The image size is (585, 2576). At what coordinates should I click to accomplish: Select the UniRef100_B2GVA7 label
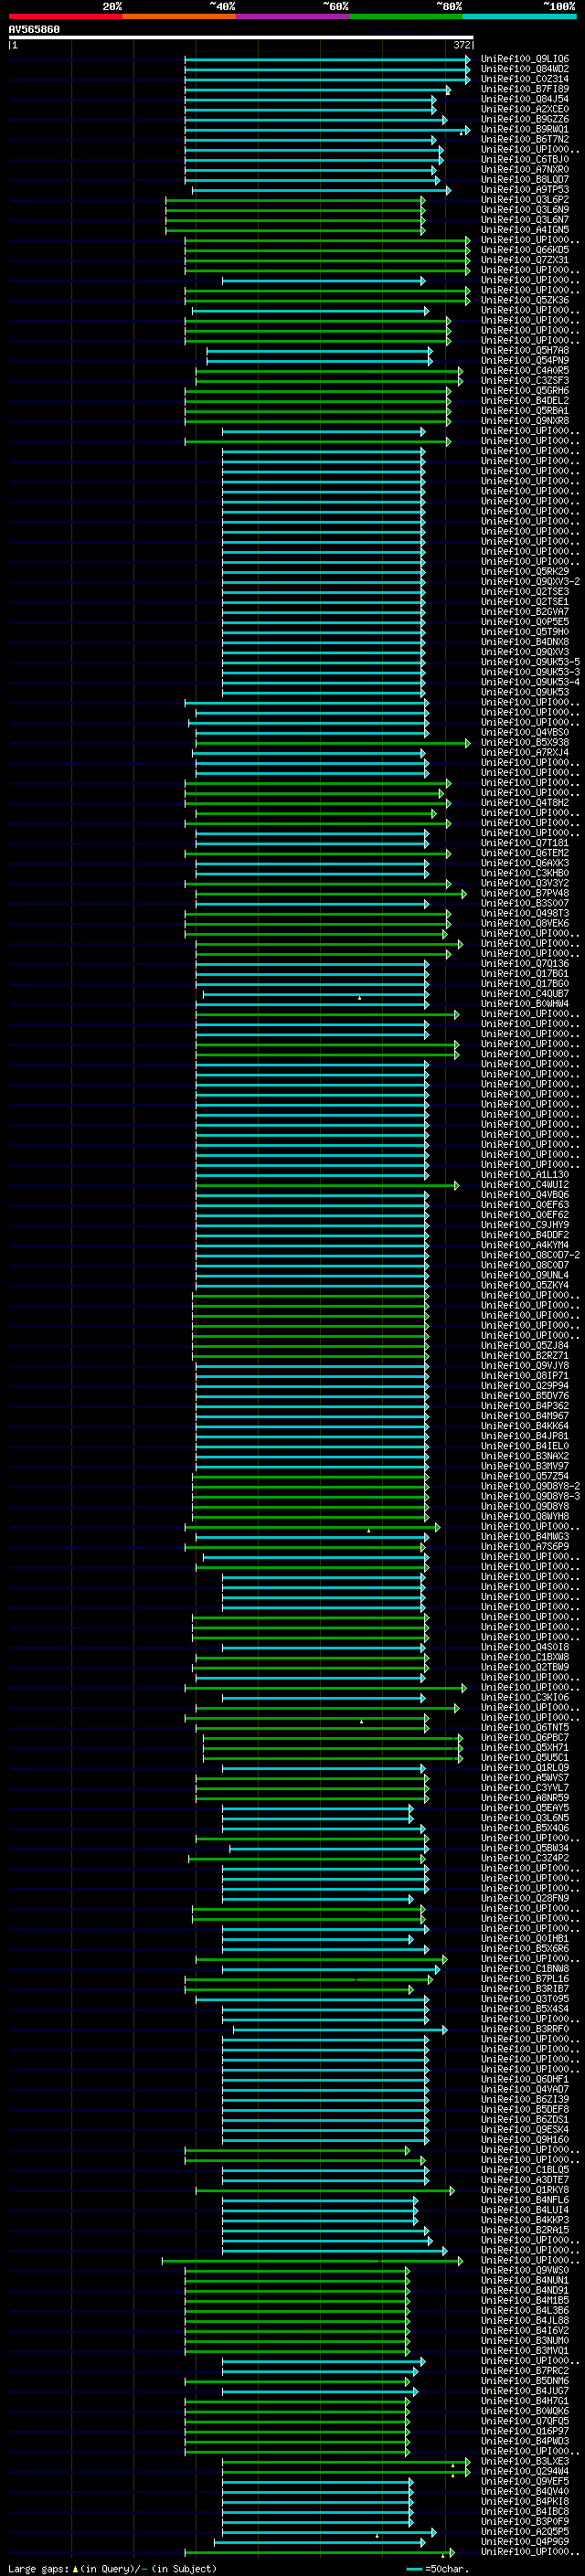pos(525,611)
